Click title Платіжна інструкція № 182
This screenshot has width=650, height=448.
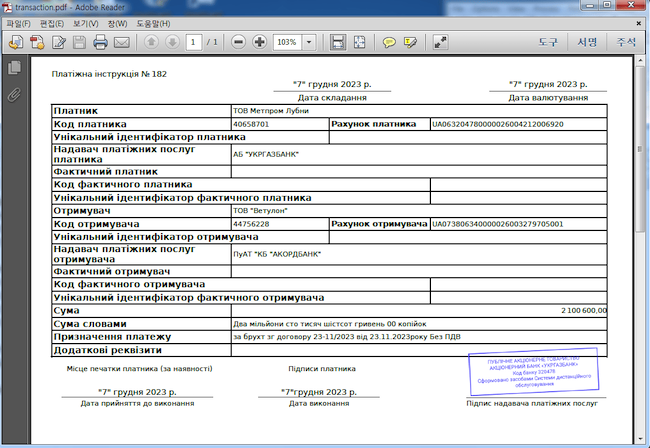[x=109, y=74]
